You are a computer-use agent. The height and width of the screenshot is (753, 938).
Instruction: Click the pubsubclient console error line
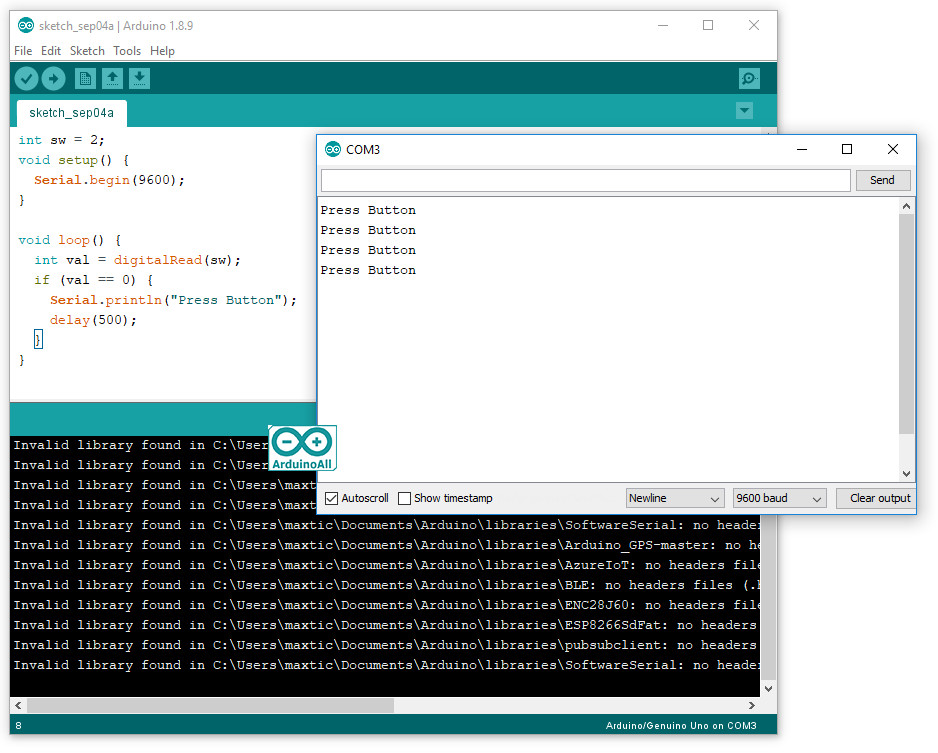(386, 645)
